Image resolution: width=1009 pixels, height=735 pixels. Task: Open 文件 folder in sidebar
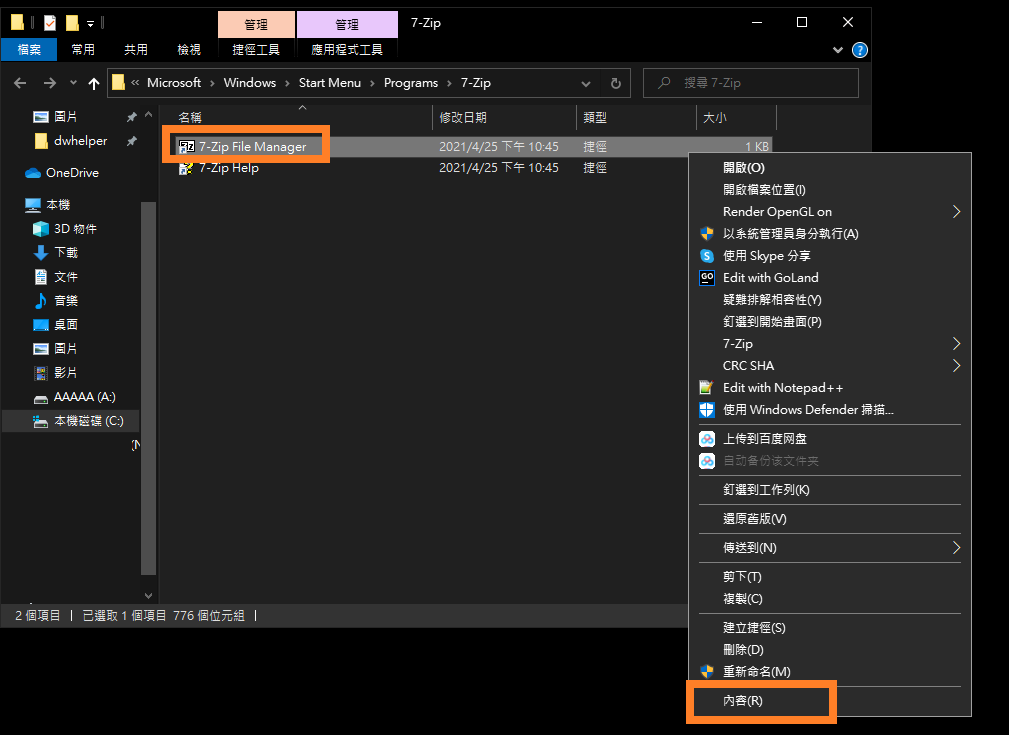[66, 277]
